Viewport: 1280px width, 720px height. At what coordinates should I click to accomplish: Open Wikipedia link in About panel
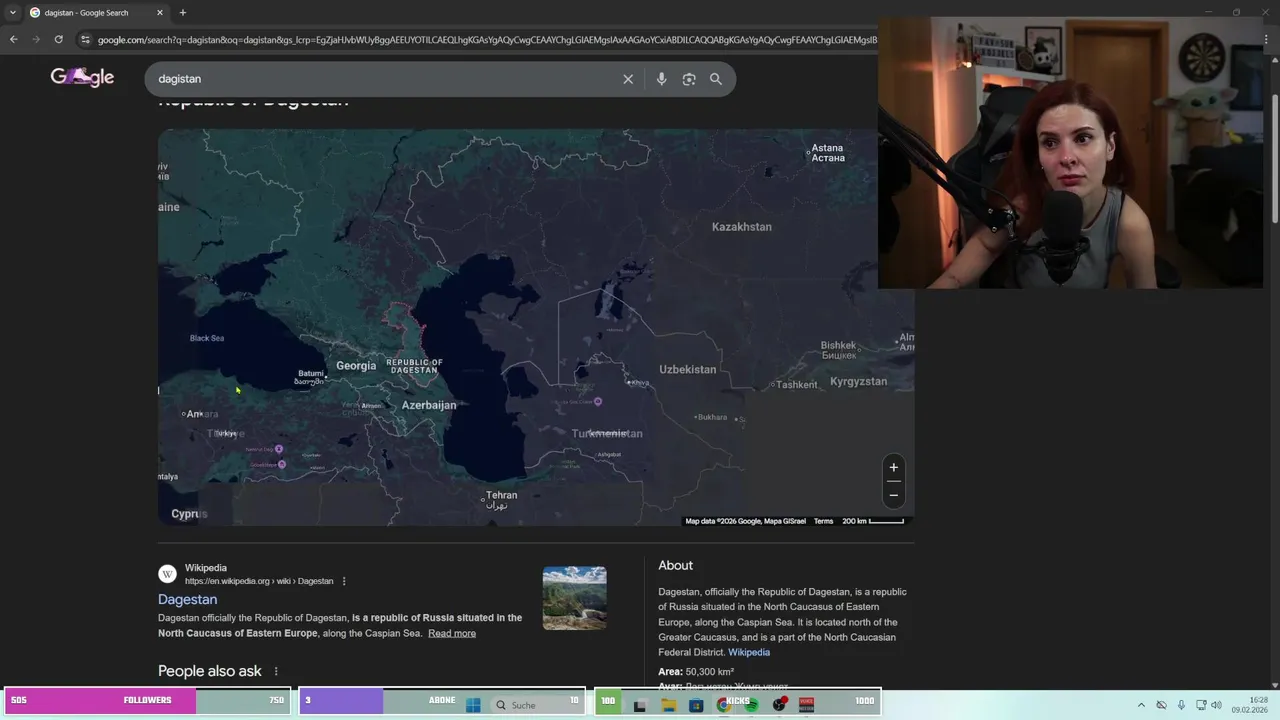(x=749, y=652)
